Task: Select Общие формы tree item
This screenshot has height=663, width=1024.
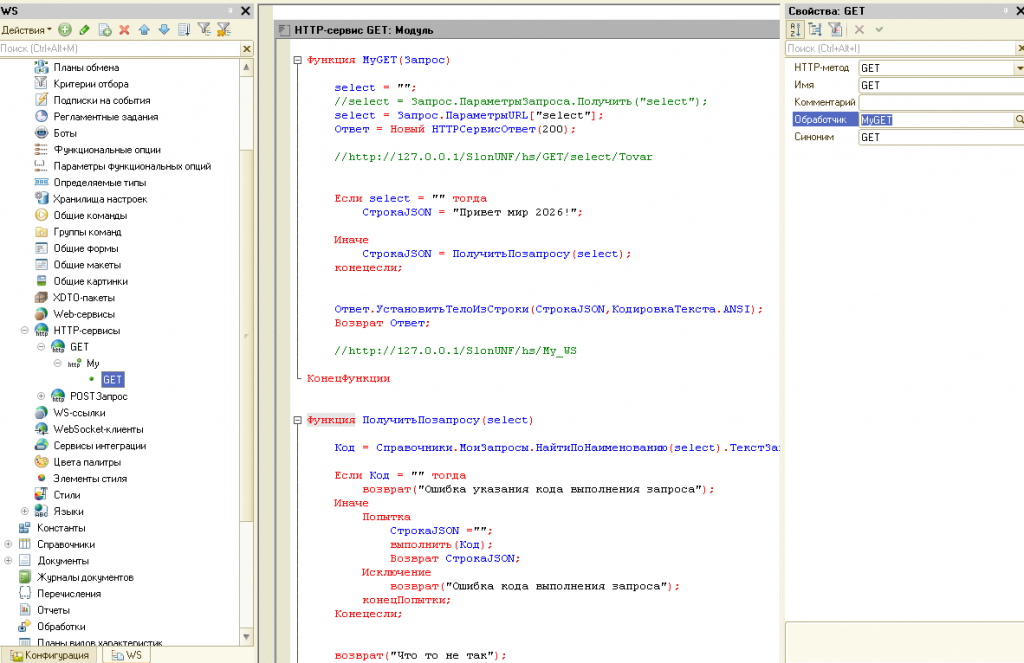Action: (86, 248)
